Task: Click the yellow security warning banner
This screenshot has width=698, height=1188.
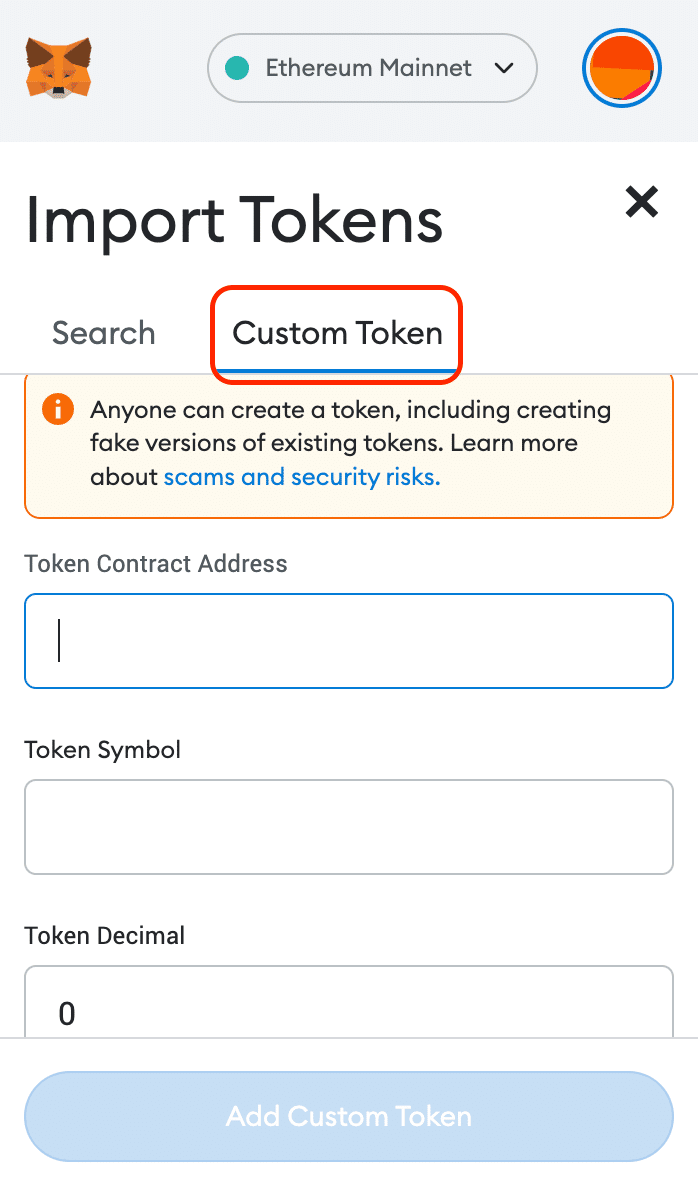Action: 348,444
